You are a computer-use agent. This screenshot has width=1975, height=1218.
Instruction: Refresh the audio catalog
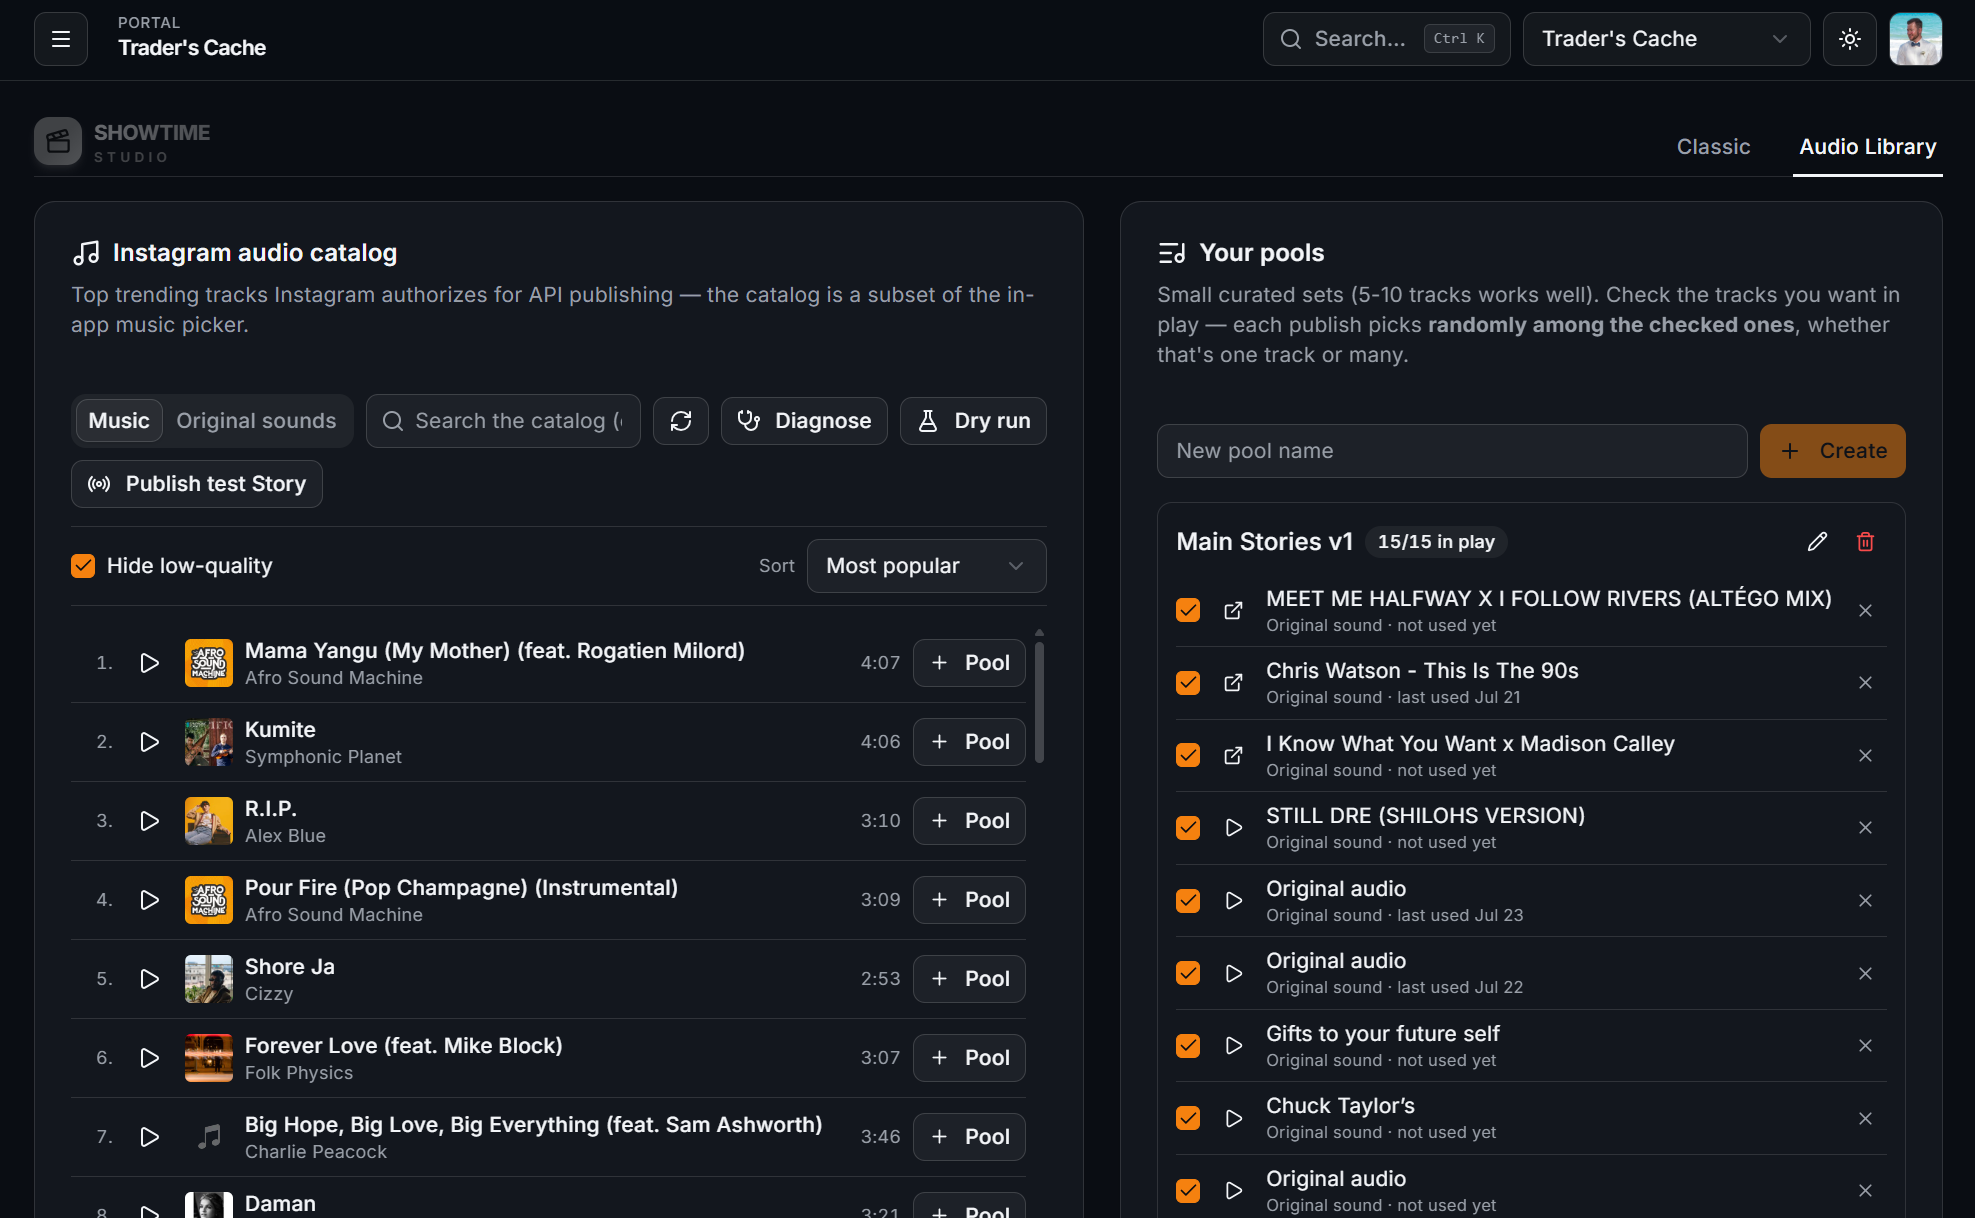681,421
